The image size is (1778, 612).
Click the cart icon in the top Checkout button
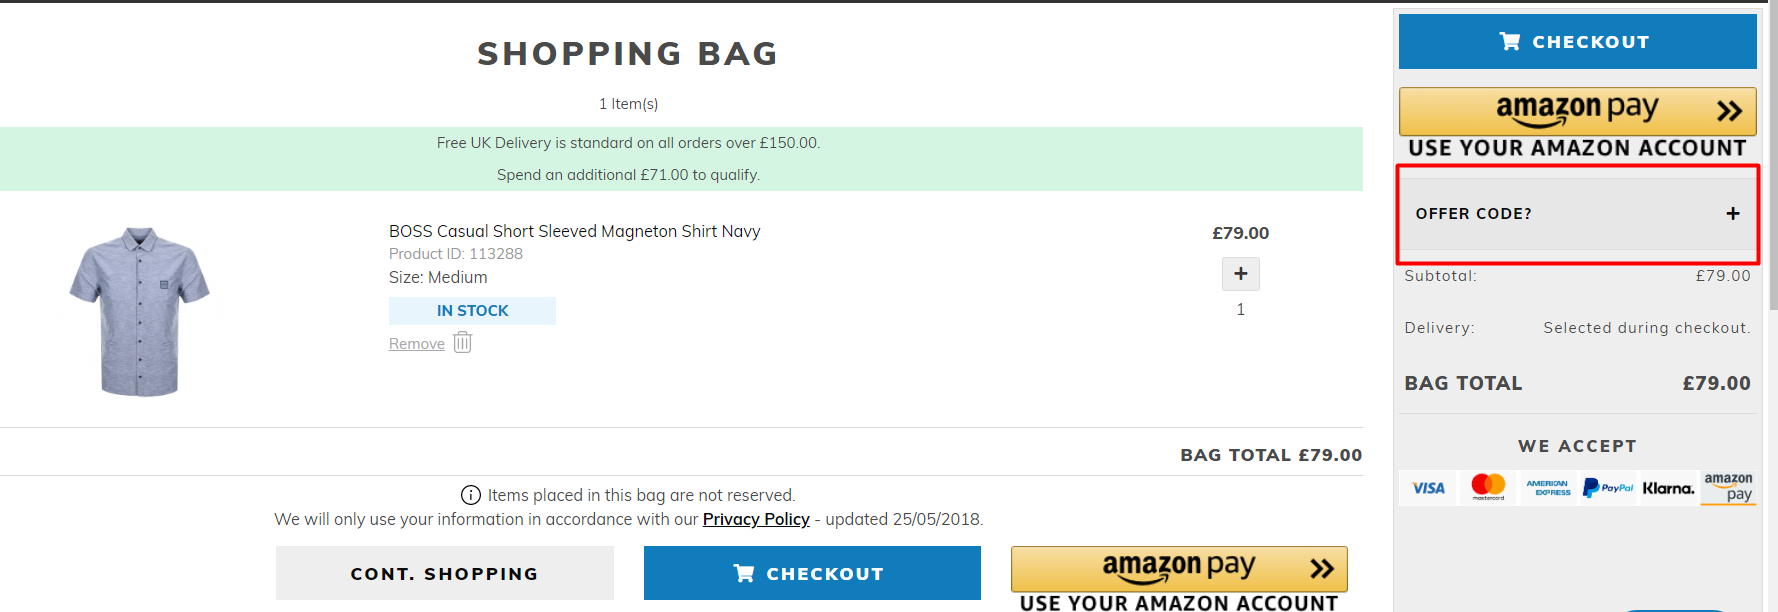[x=1508, y=41]
